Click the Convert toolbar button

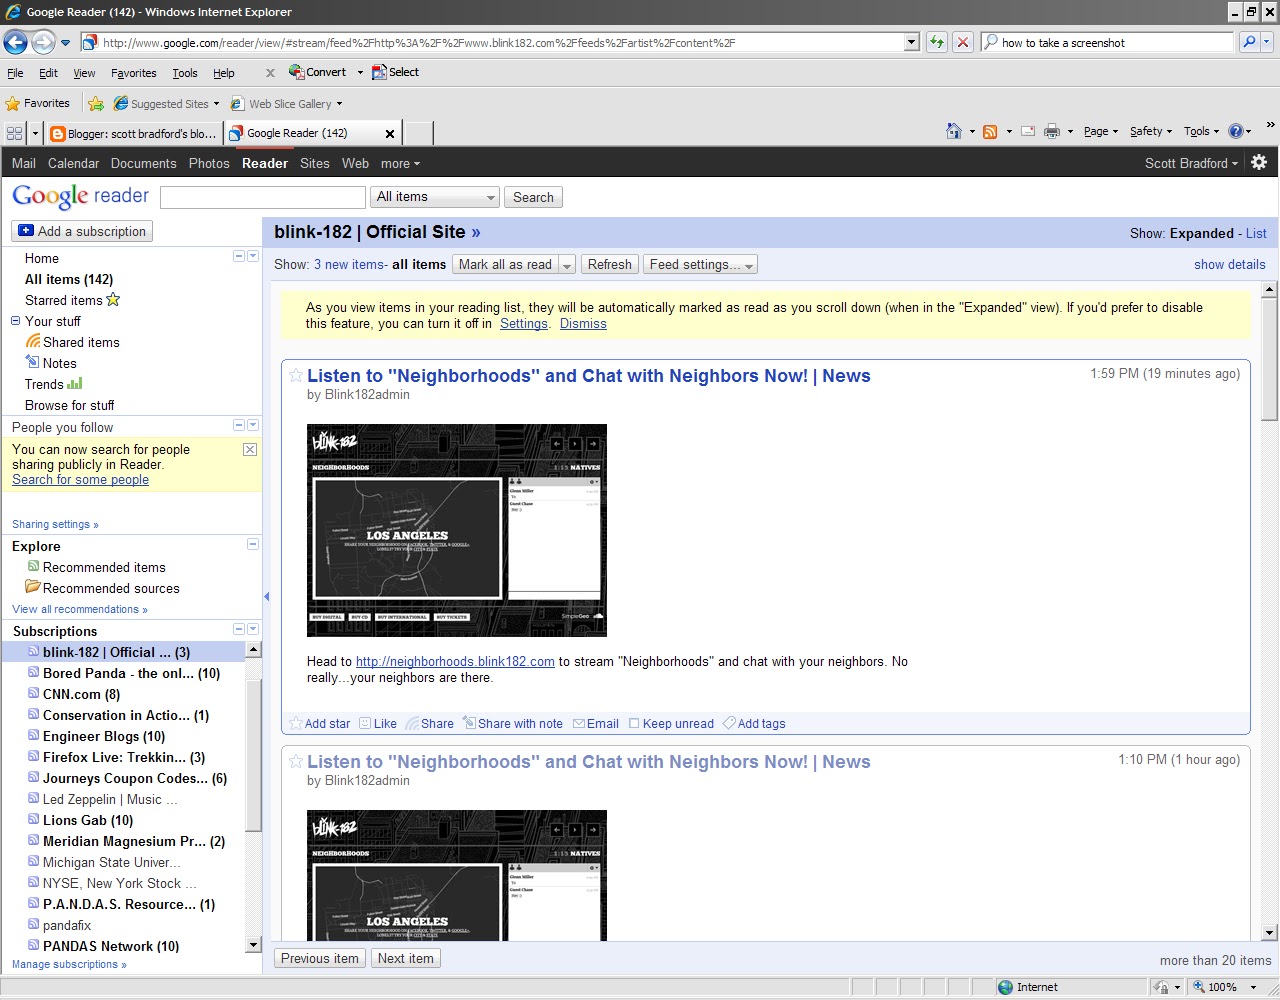tap(317, 72)
